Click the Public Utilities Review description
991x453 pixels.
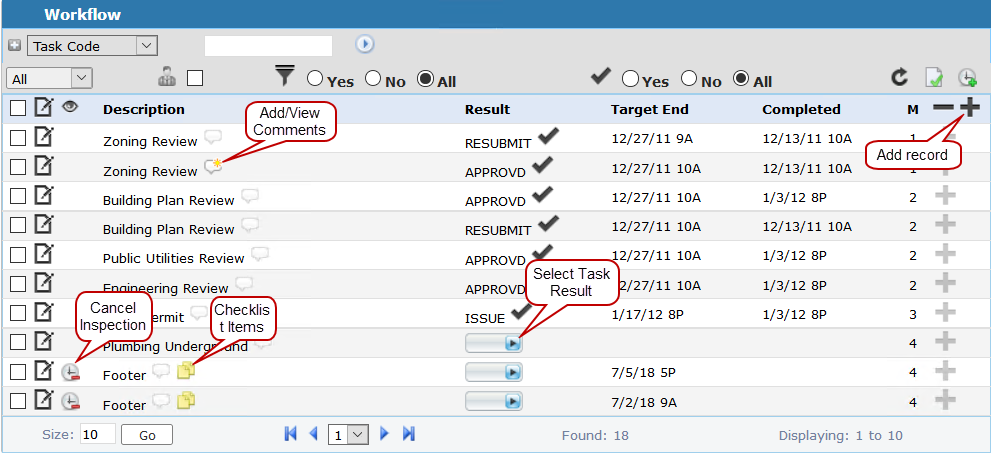click(174, 258)
